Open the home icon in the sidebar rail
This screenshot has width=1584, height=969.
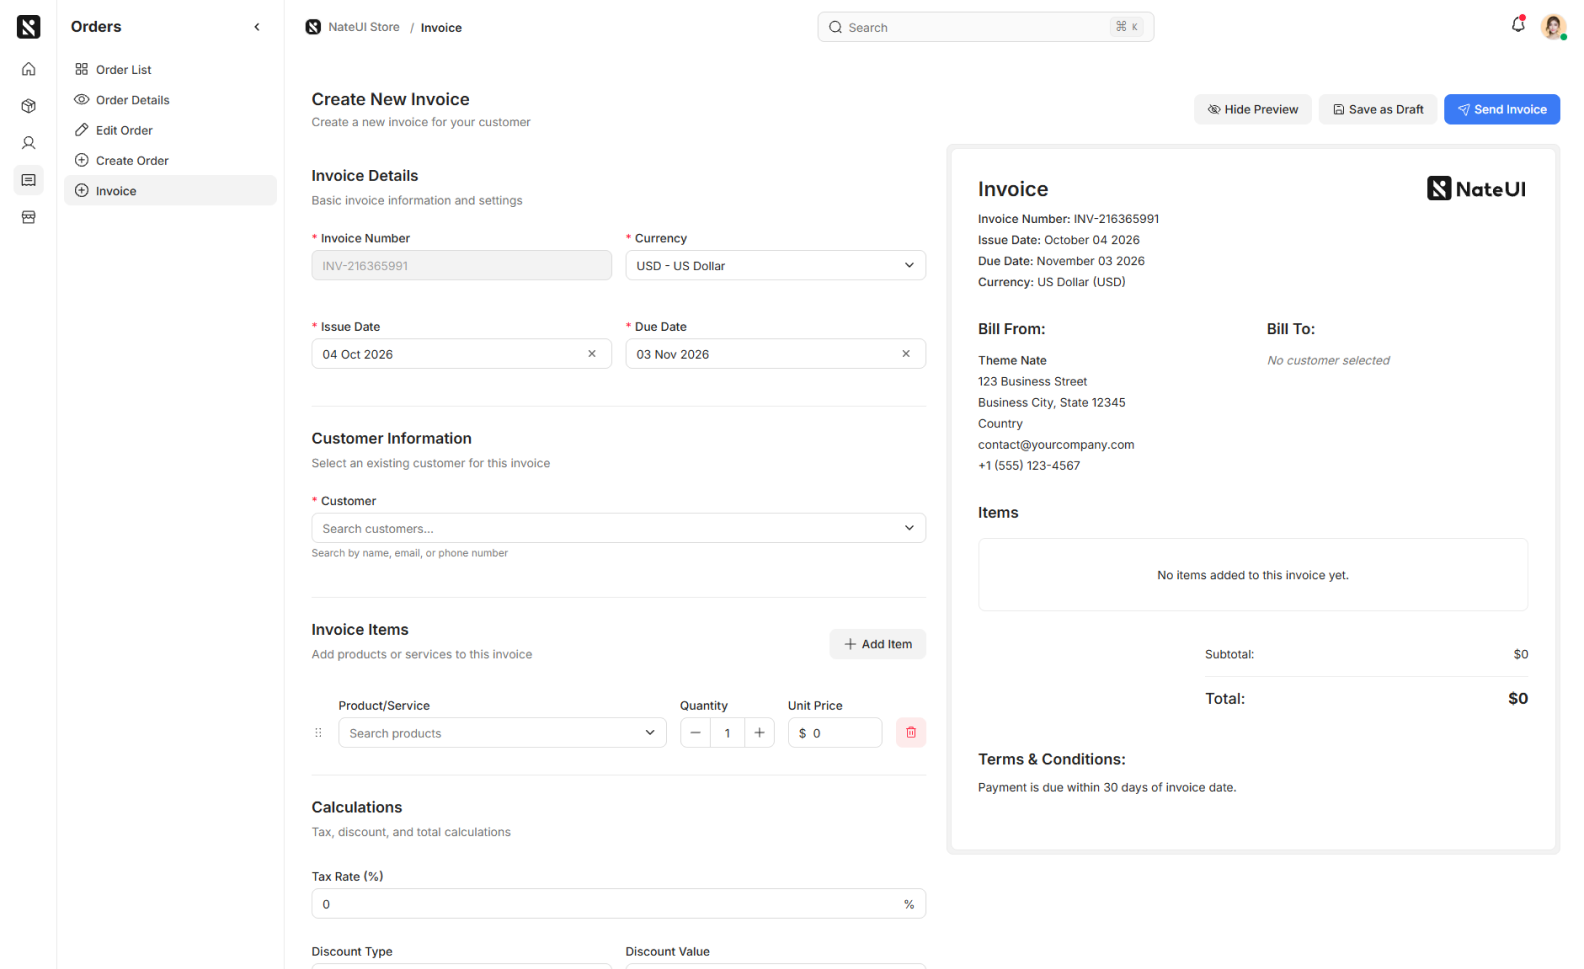point(28,69)
